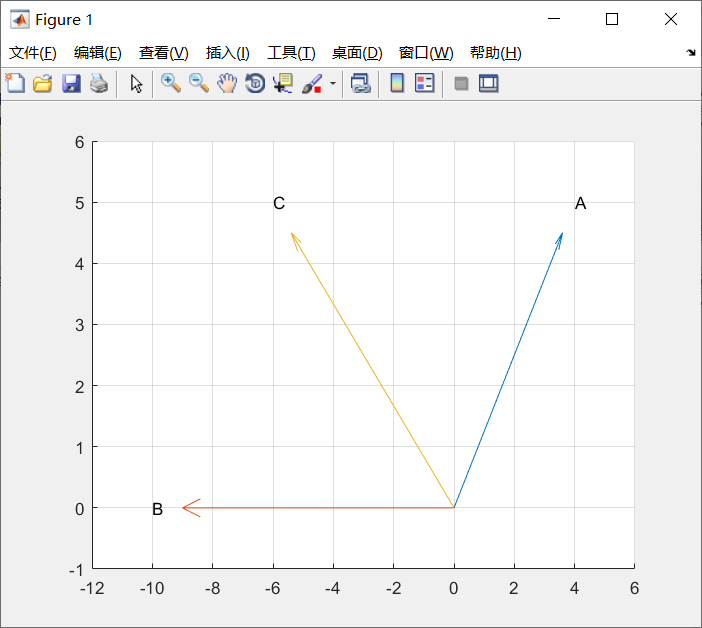Print the figure using the printer icon
The width and height of the screenshot is (702, 628).
pos(99,84)
